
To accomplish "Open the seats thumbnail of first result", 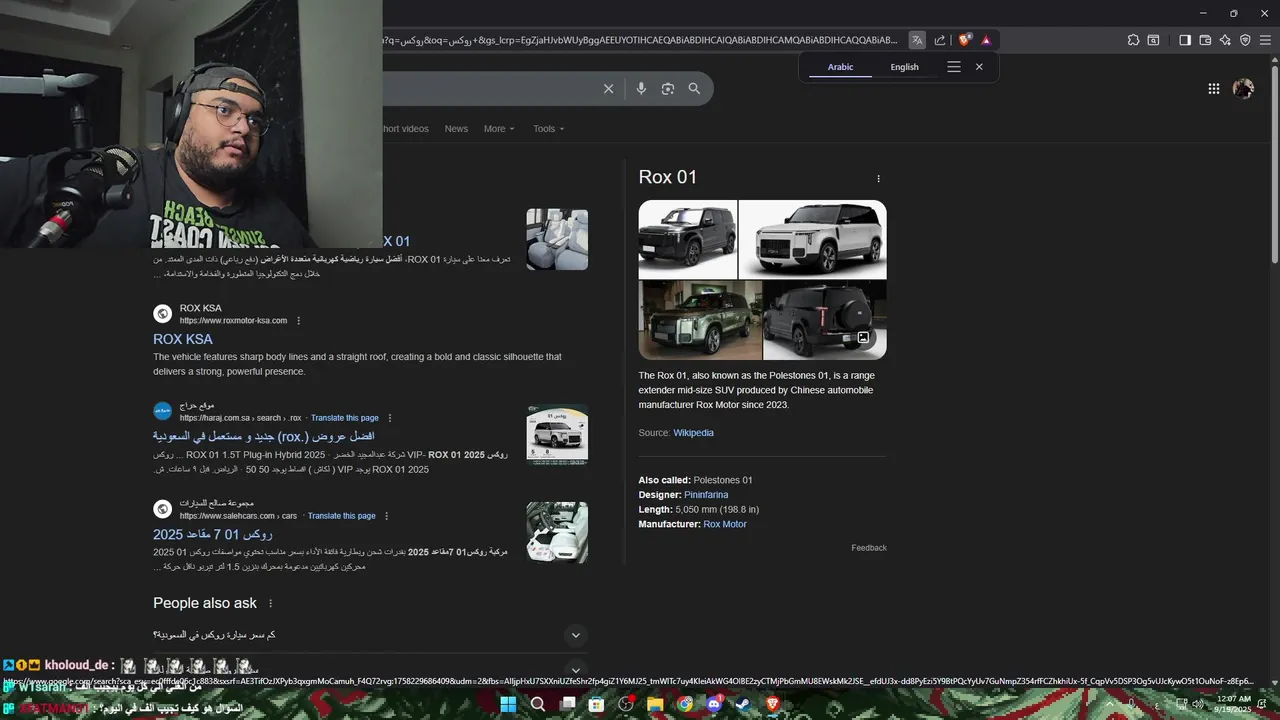I will point(557,239).
